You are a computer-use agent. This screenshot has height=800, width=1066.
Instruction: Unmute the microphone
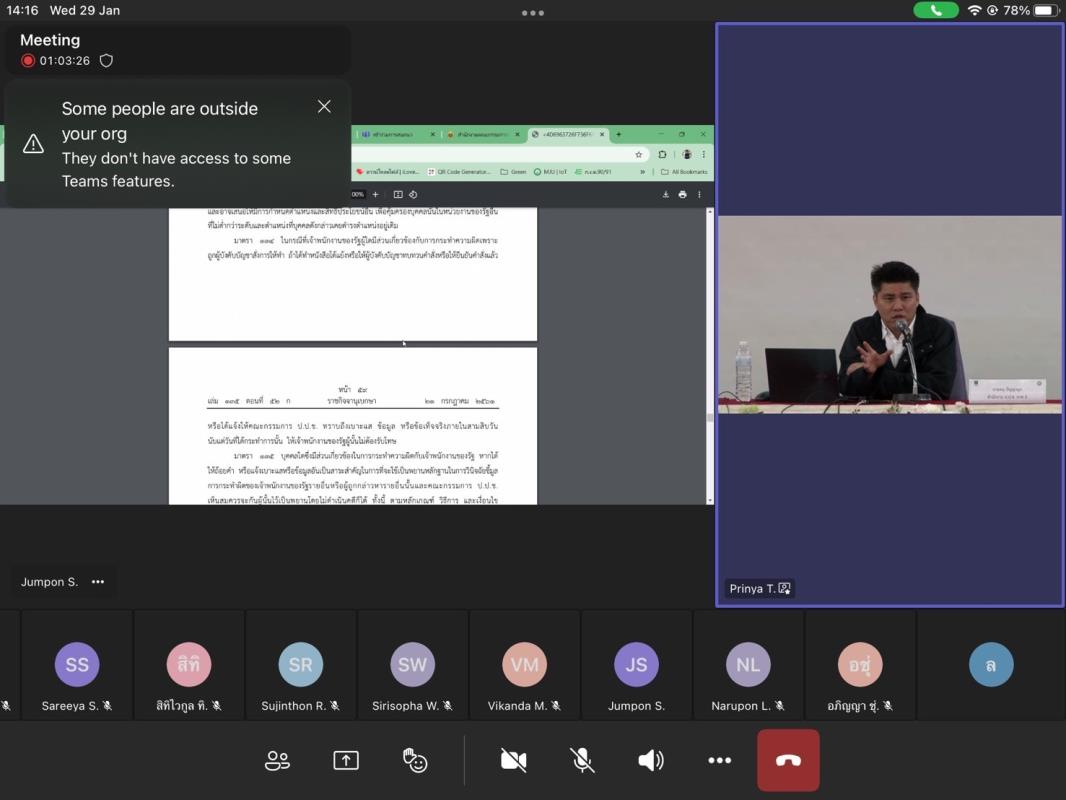click(x=582, y=761)
